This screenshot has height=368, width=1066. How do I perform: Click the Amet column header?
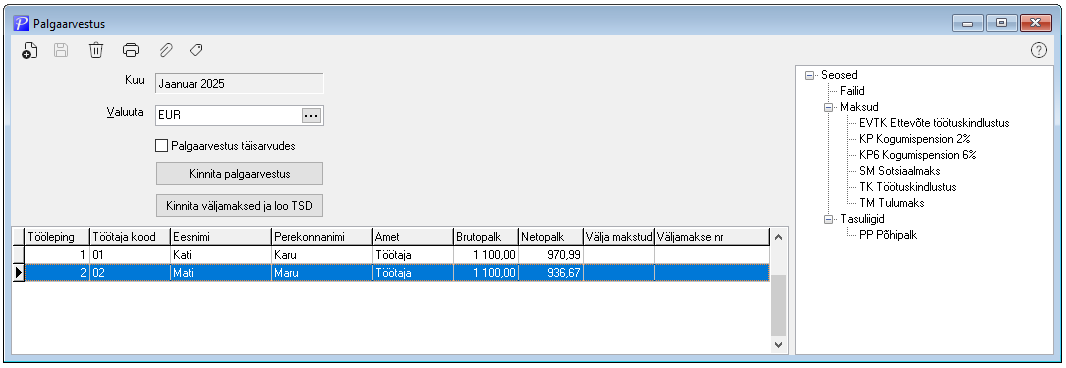coord(413,237)
